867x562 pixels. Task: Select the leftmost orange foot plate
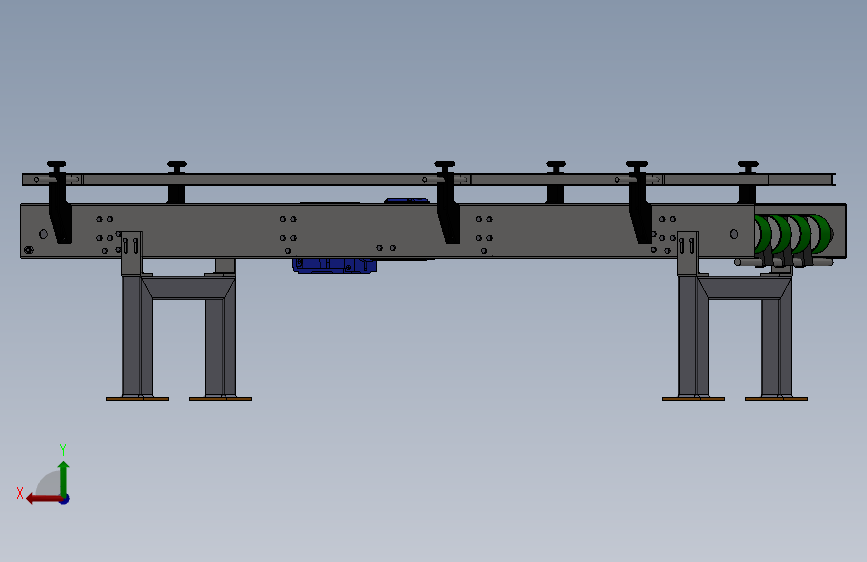point(138,399)
